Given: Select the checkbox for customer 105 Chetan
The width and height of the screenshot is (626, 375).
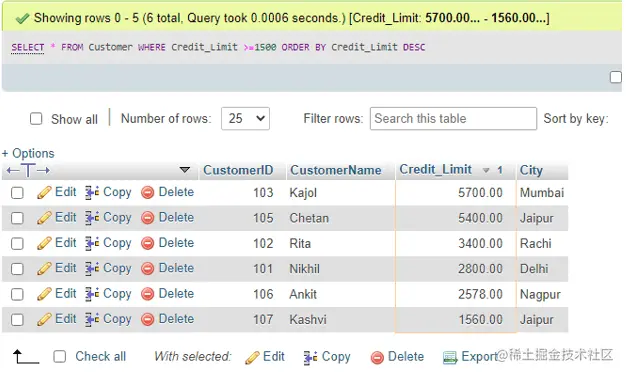Looking at the screenshot, I should (17, 218).
